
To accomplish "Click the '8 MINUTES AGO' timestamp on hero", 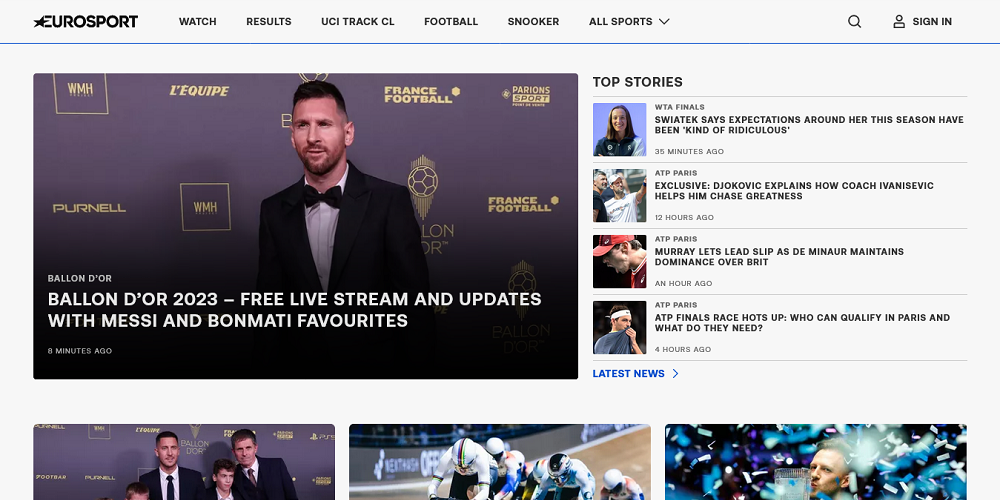I will pos(80,351).
